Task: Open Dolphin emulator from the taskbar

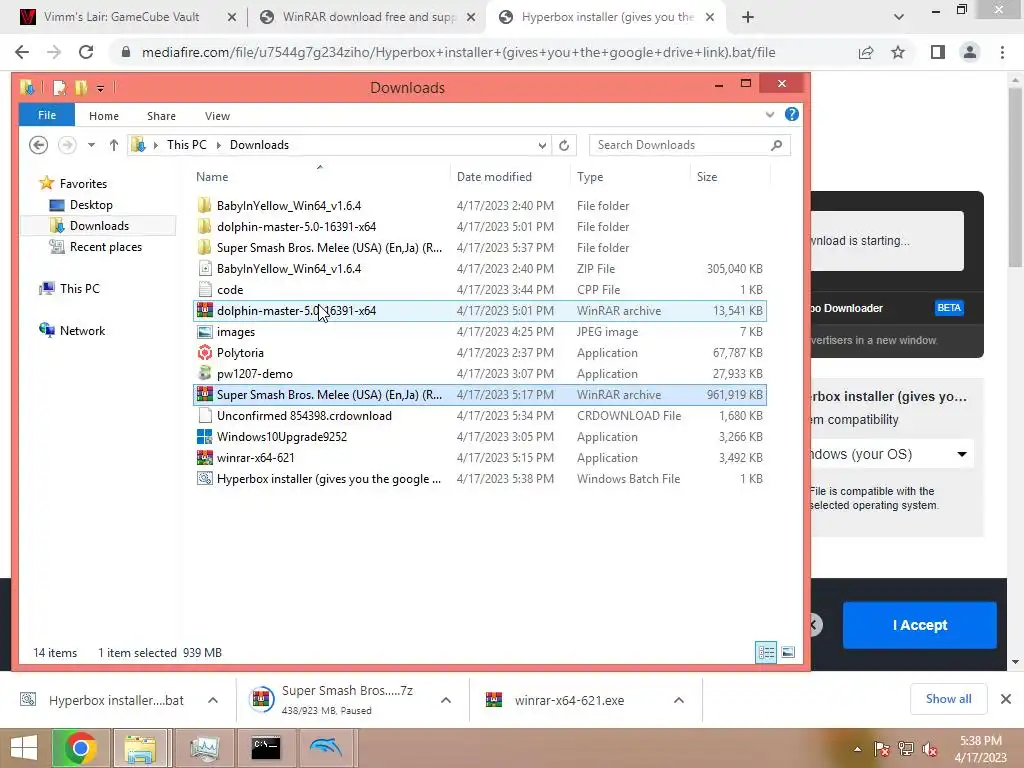Action: [x=326, y=748]
